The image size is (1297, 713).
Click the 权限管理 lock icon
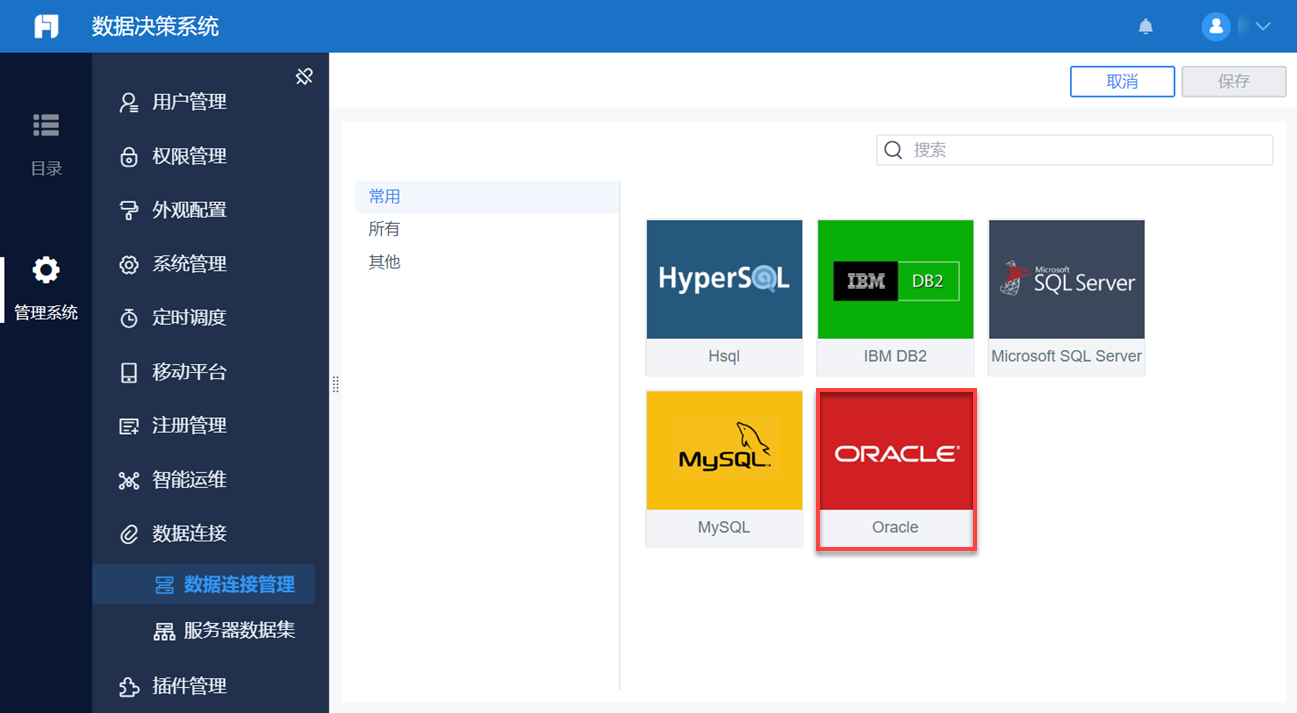point(129,156)
